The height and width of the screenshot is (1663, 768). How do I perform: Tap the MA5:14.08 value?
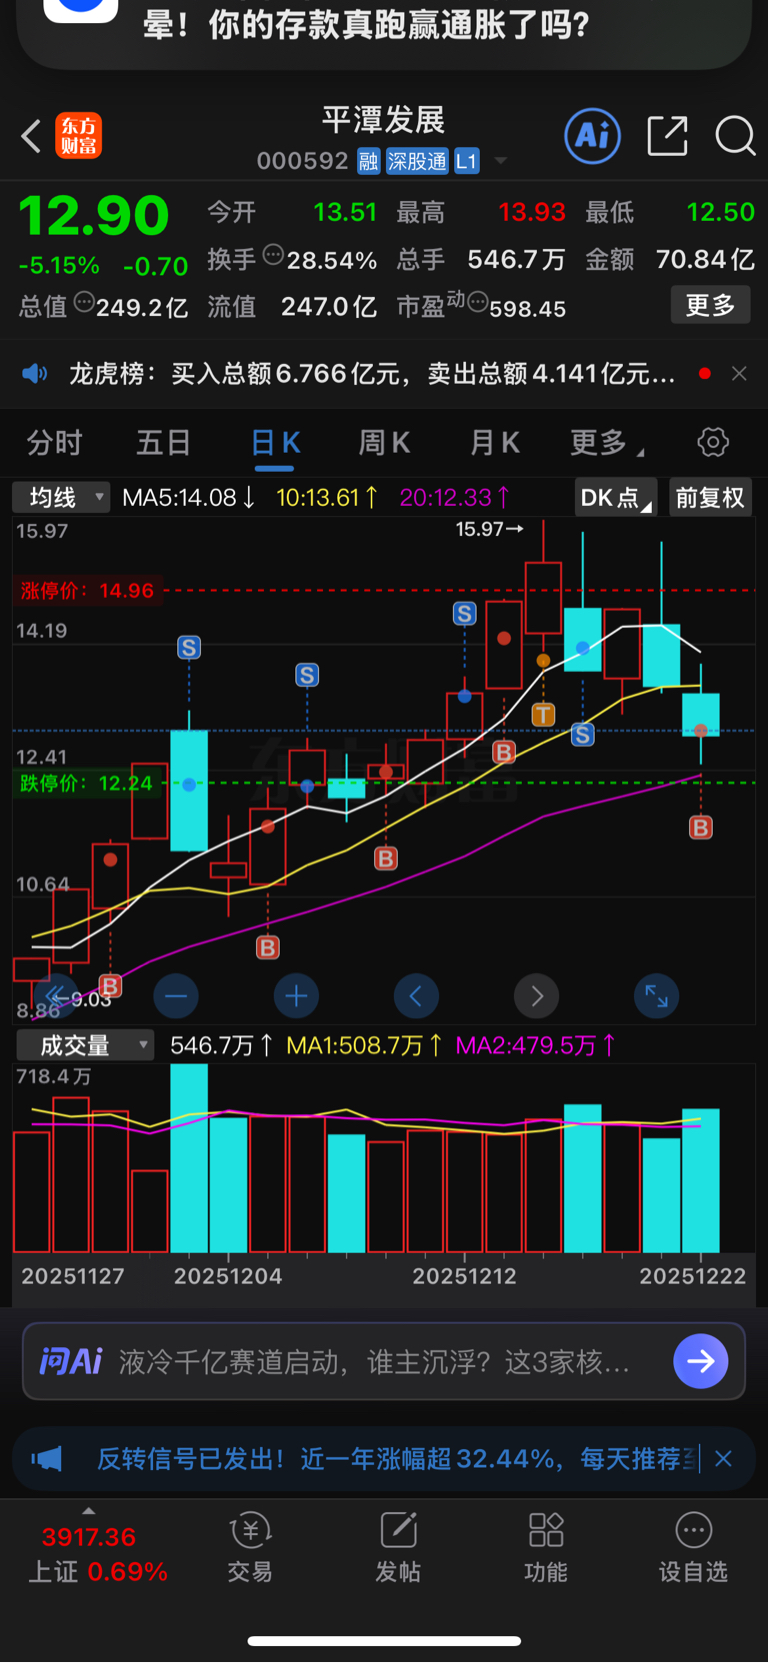click(x=188, y=497)
